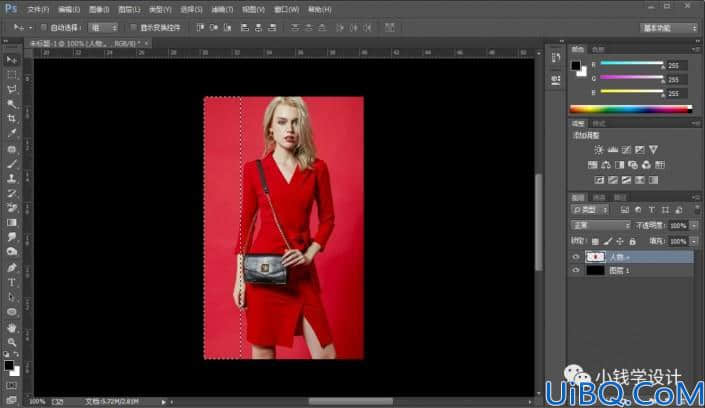
Task: Open the Color panel flyout menu
Action: pyautogui.click(x=696, y=49)
